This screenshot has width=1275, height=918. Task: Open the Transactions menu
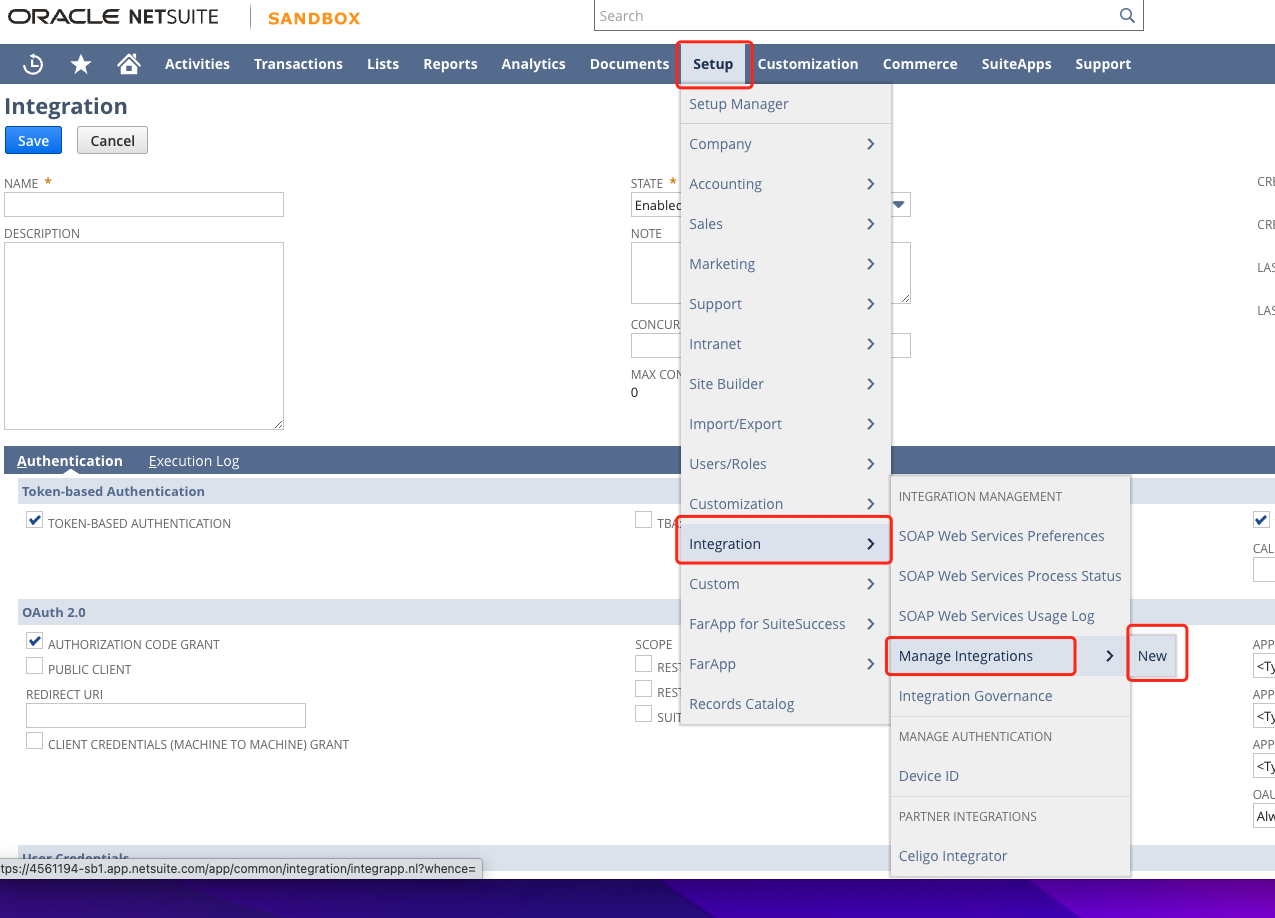(x=298, y=64)
